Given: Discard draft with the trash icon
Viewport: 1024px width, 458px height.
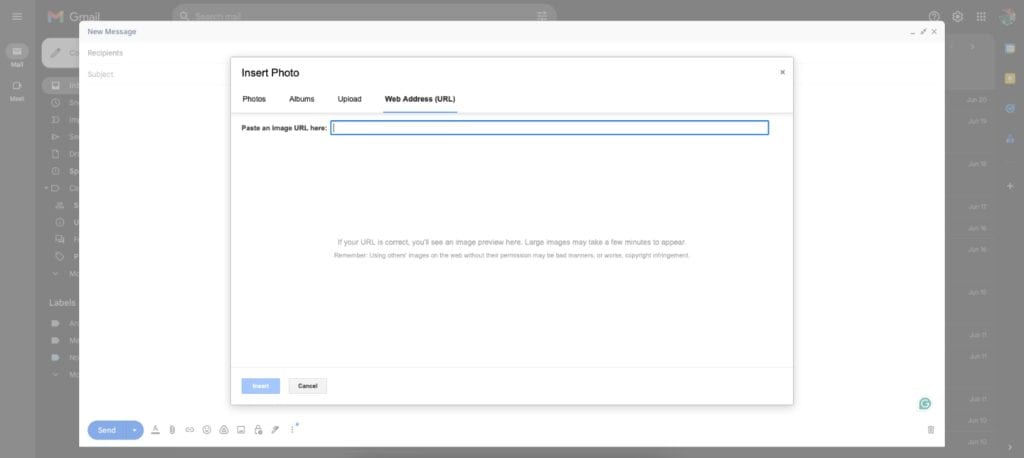Looking at the screenshot, I should tap(931, 429).
